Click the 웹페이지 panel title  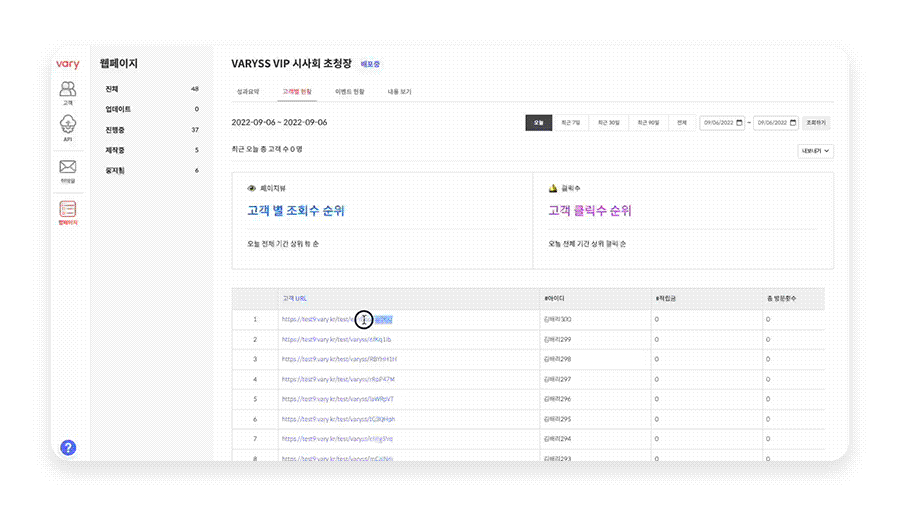(119, 64)
